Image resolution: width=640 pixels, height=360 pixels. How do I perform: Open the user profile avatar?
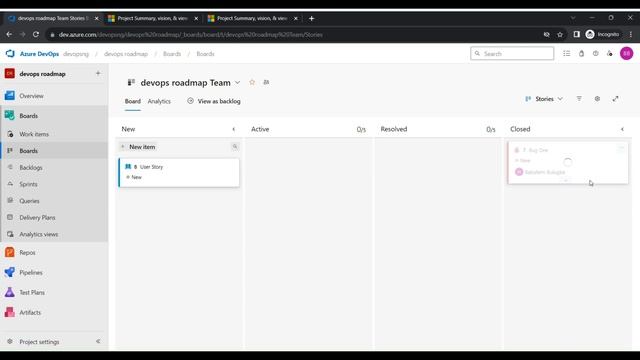coord(627,53)
